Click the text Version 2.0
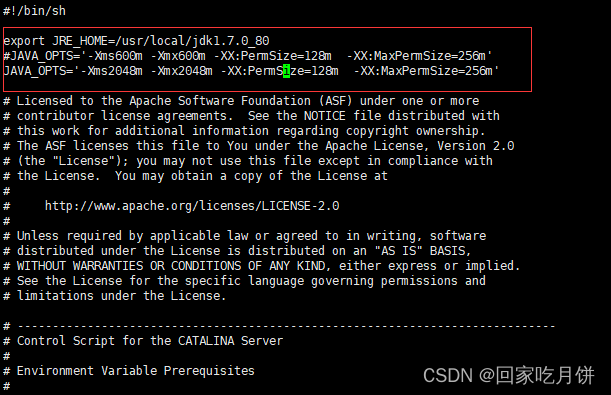 point(475,146)
